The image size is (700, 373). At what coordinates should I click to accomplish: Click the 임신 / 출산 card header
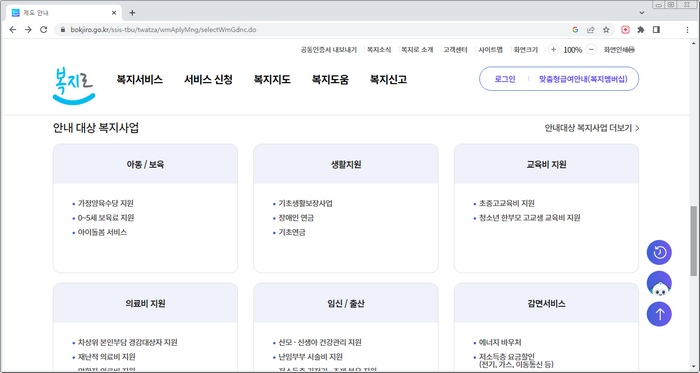coord(346,304)
